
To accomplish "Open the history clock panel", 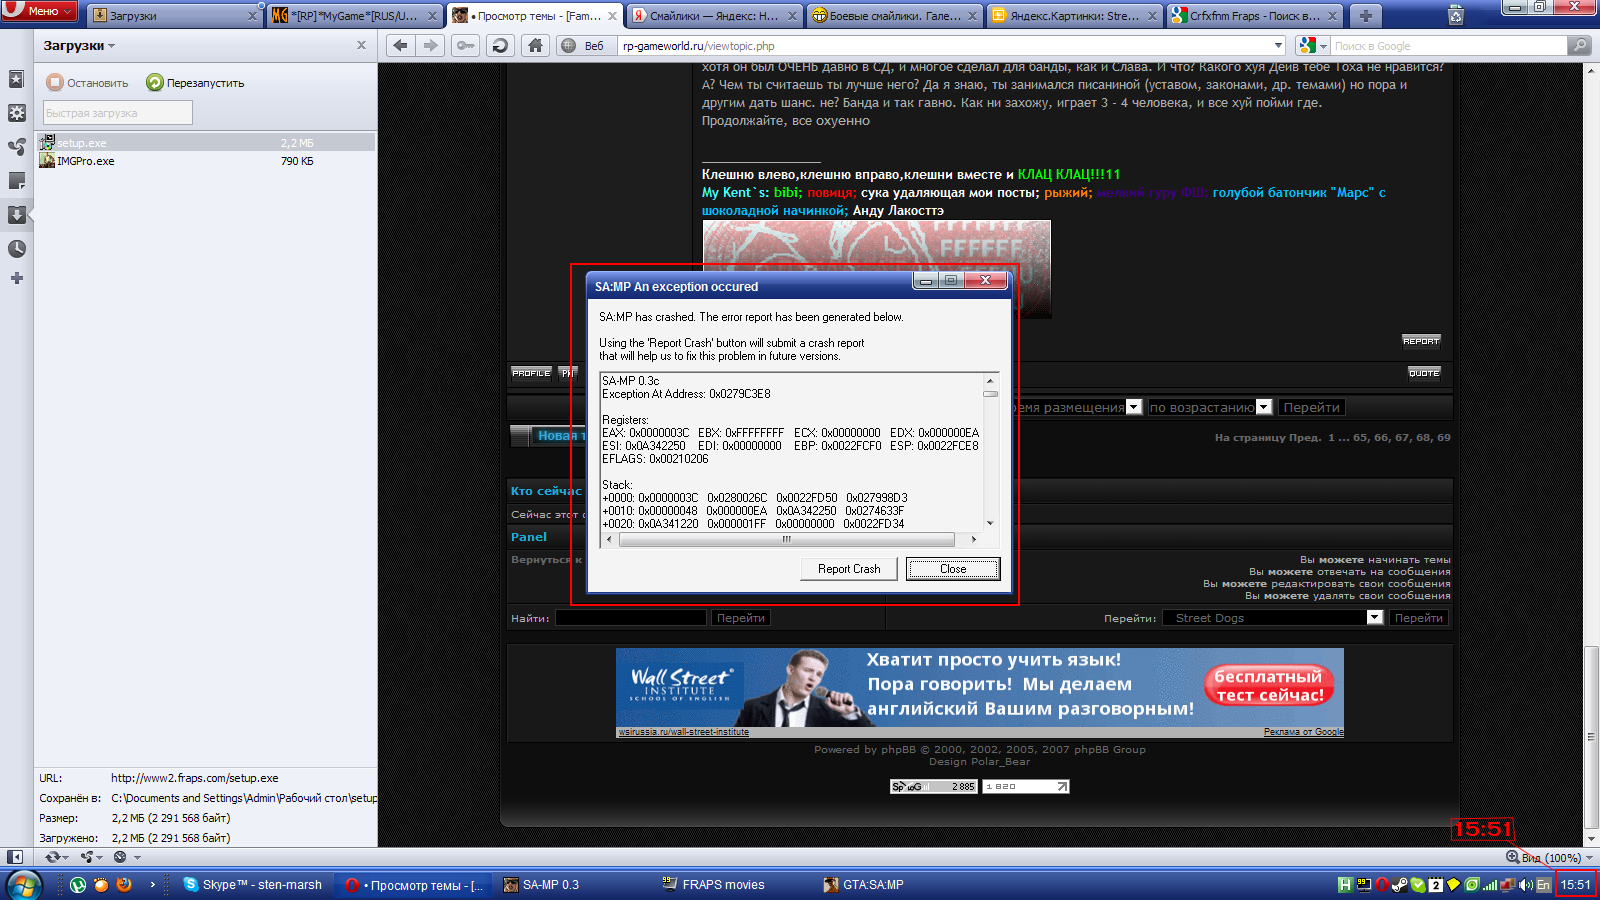I will click(x=16, y=249).
